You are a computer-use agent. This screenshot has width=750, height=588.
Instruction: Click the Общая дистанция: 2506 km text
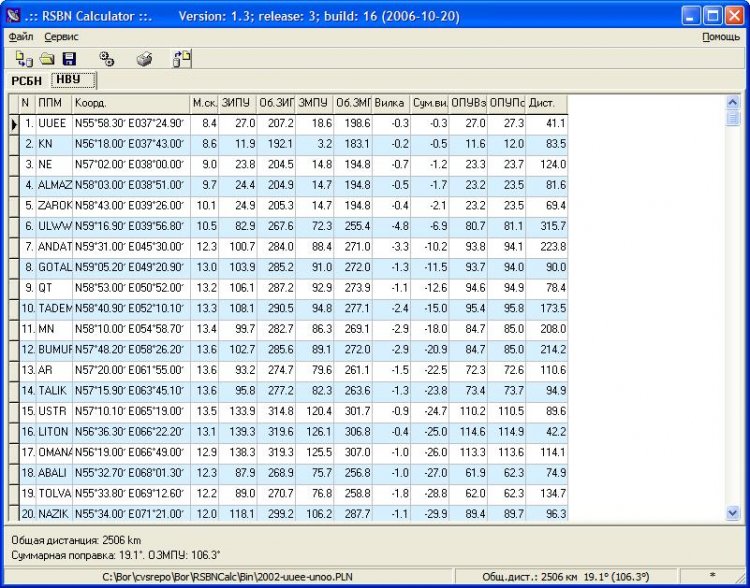[x=76, y=541]
